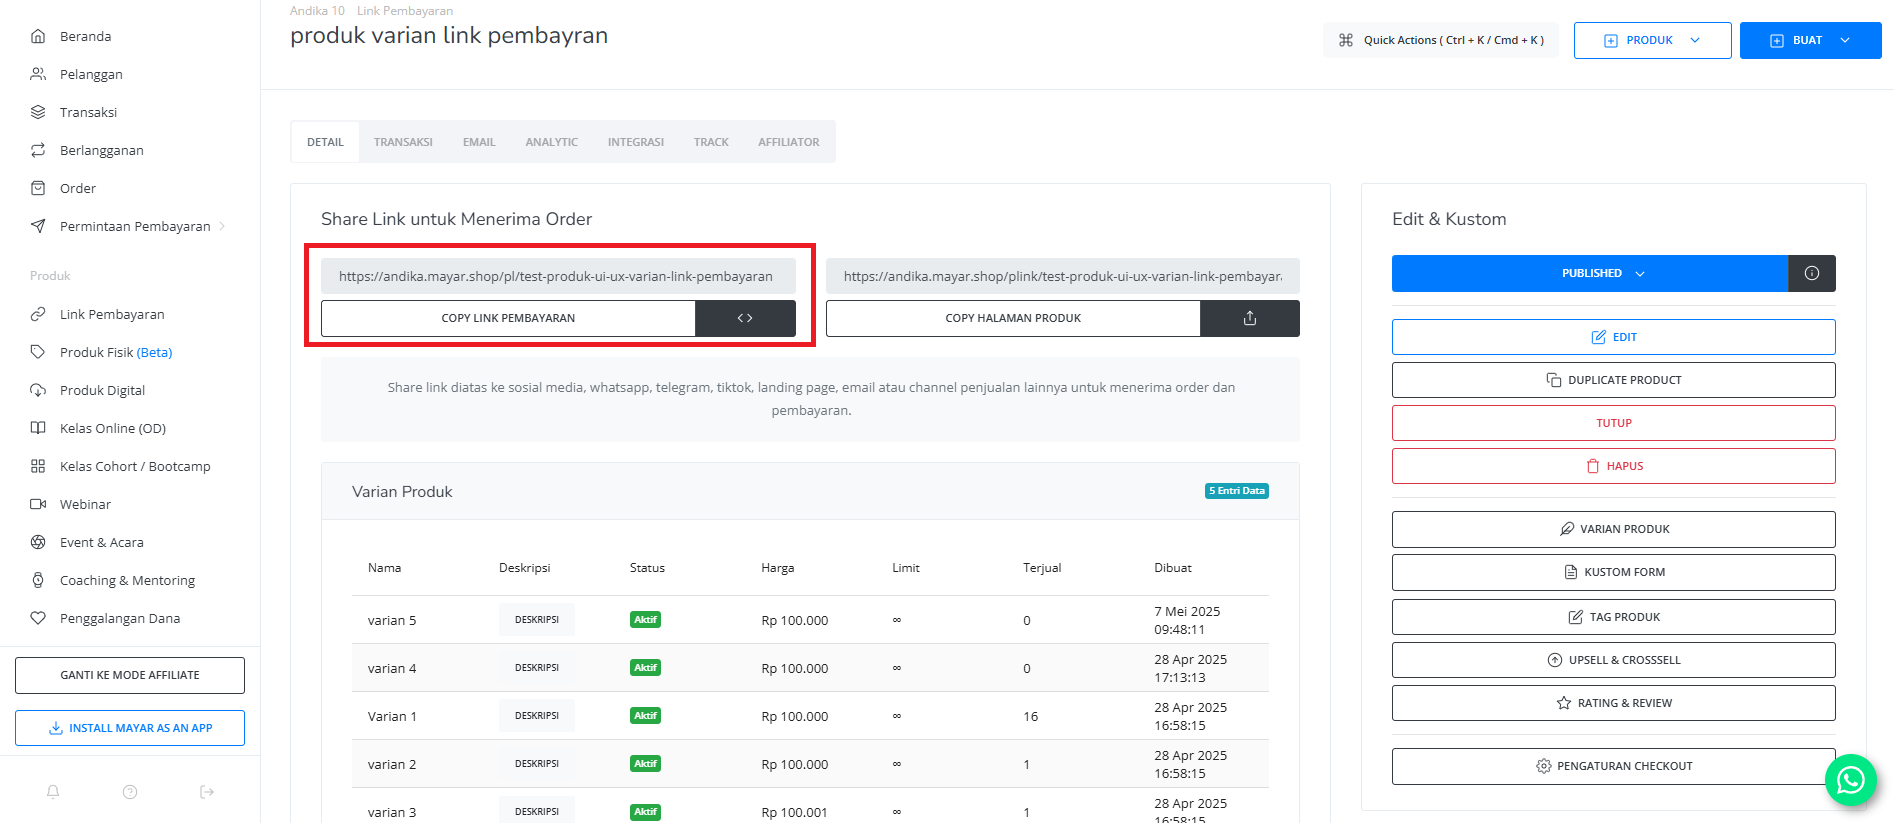Click Deskripsi for varian 4
This screenshot has height=823, width=1894.
537,668
